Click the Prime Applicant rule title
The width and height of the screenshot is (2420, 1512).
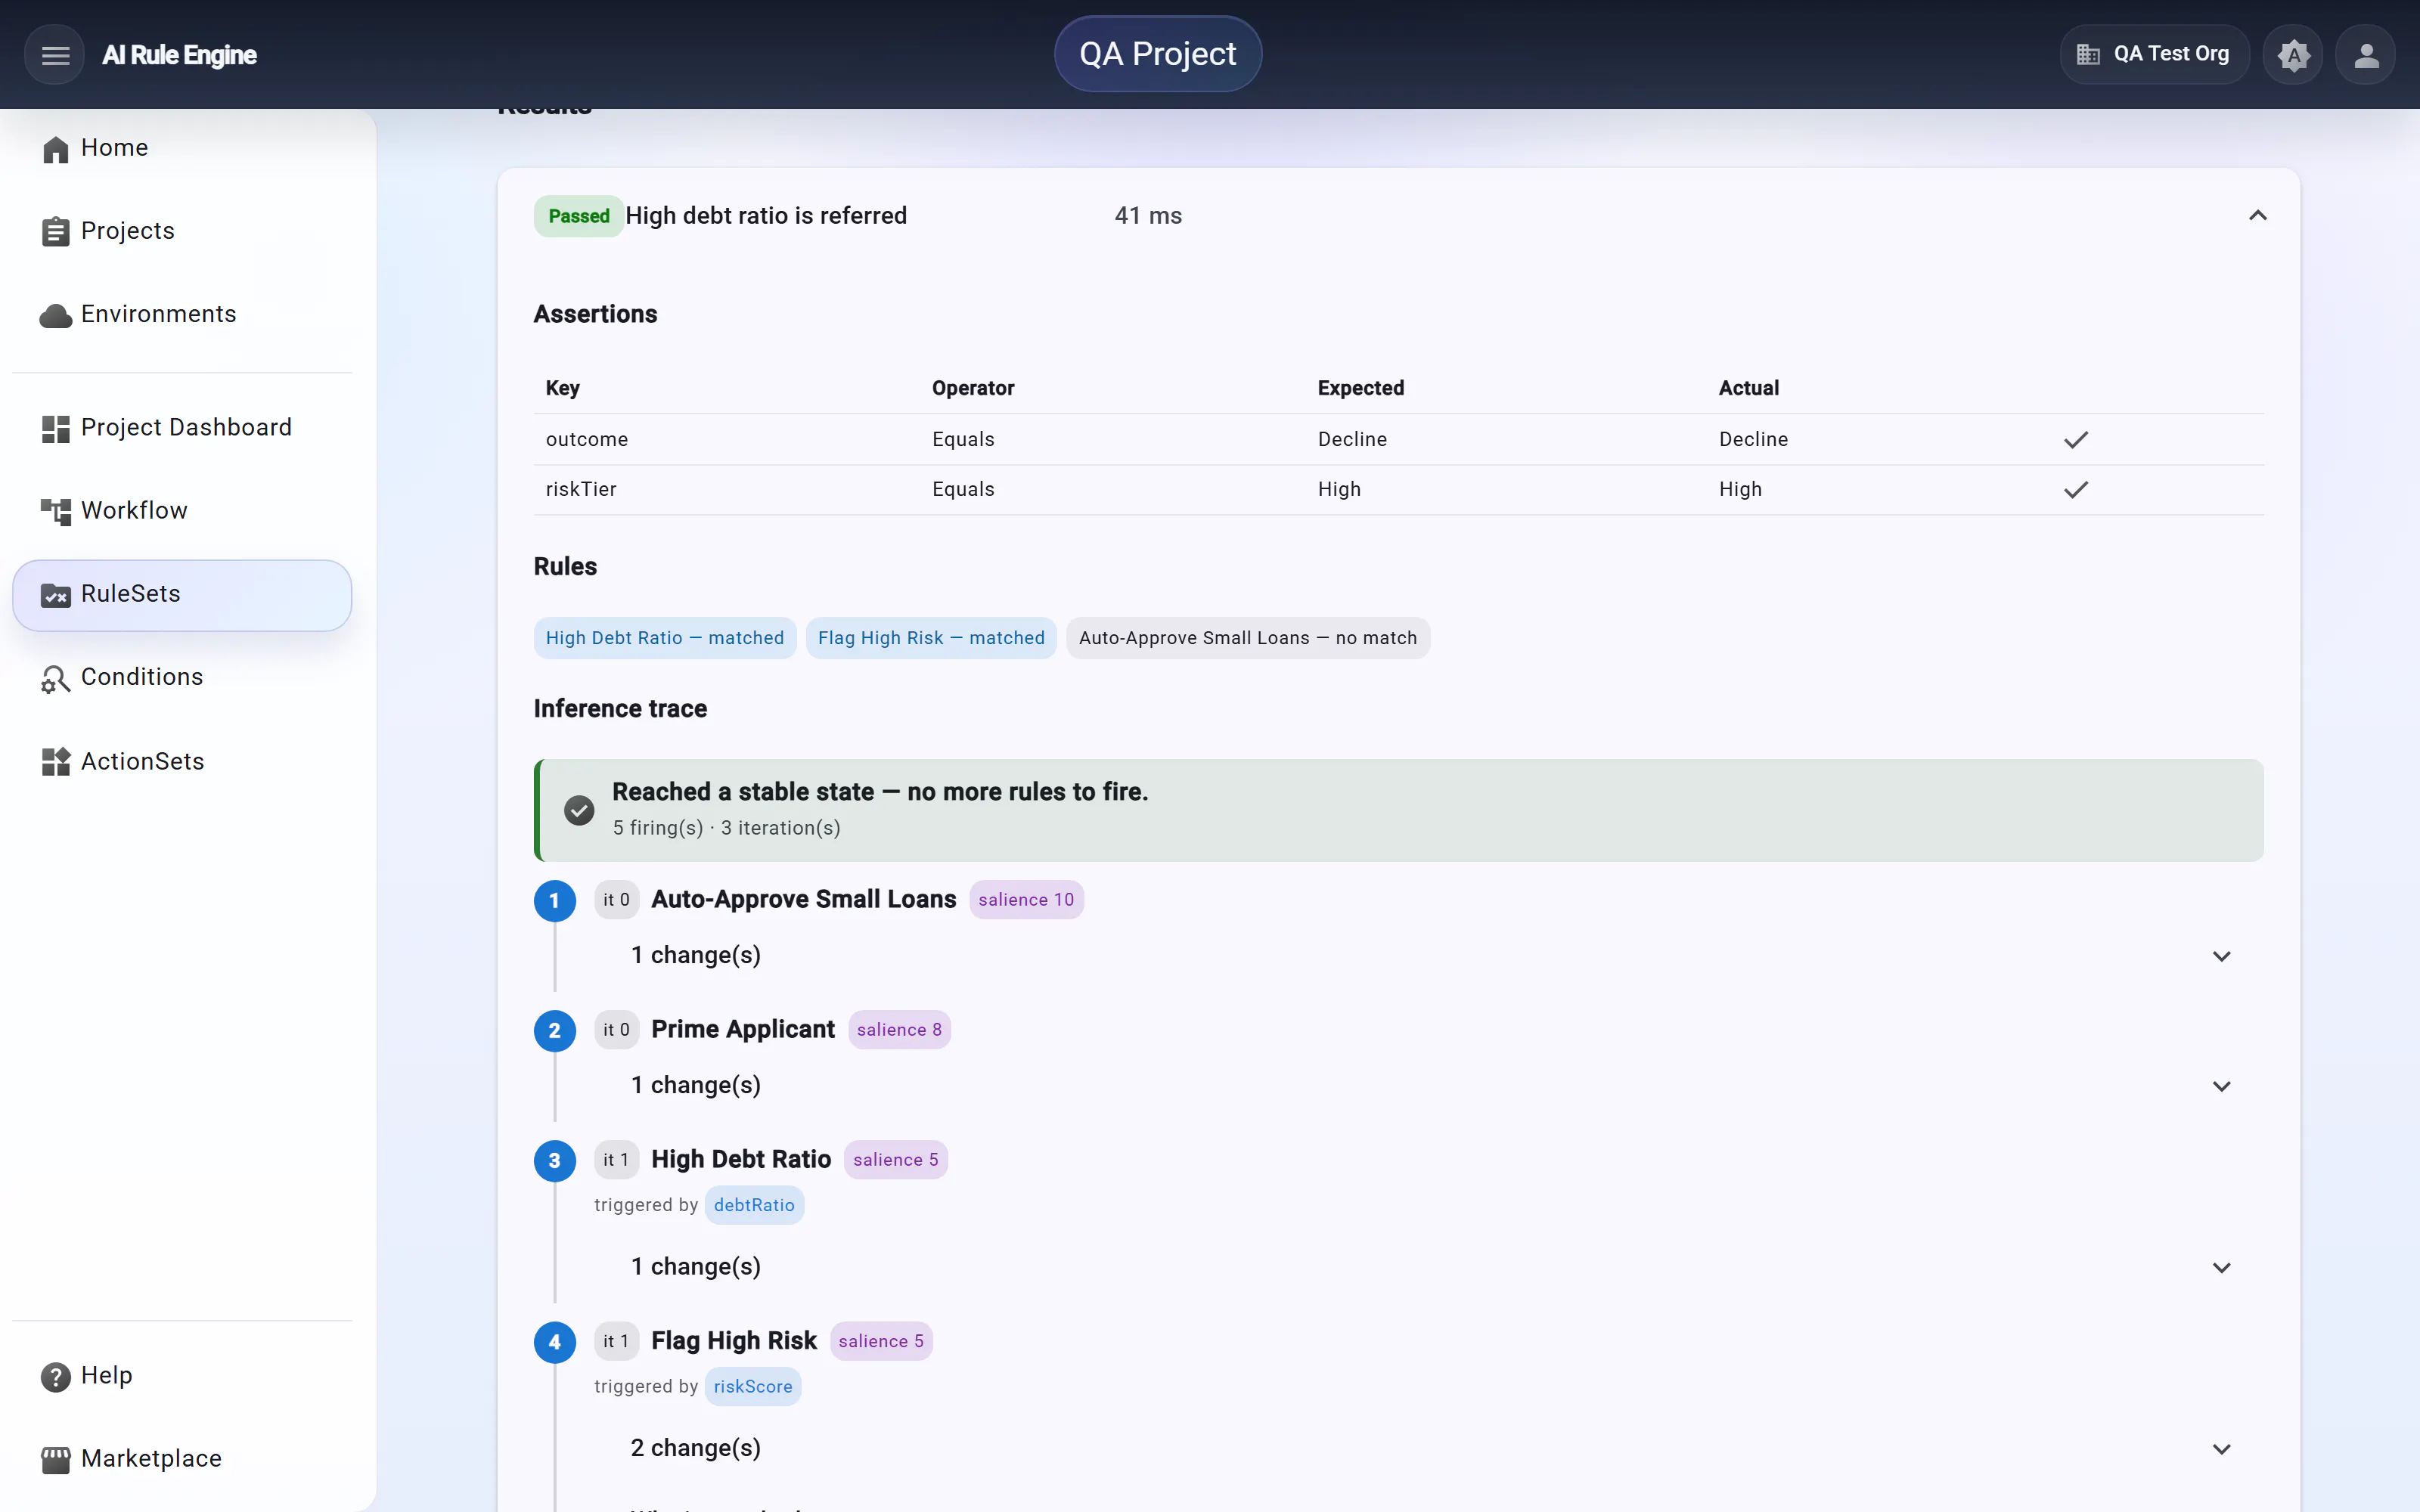click(743, 1030)
